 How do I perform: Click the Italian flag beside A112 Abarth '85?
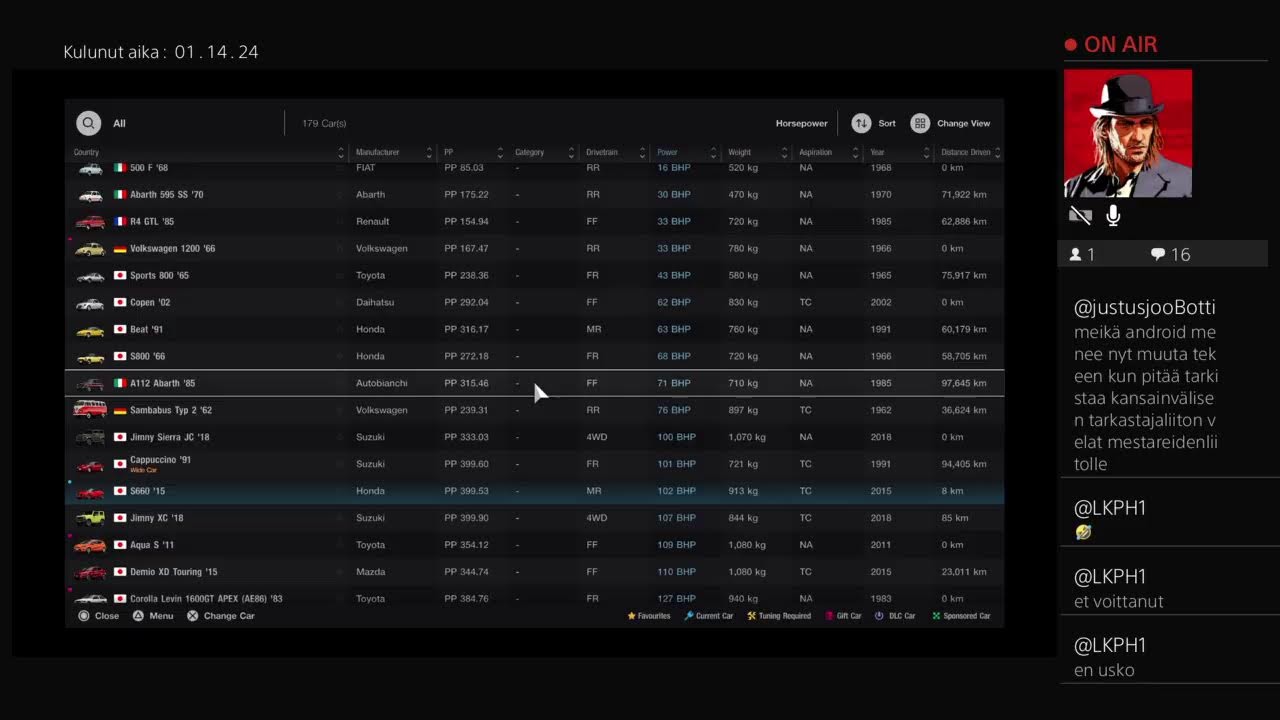[x=120, y=383]
